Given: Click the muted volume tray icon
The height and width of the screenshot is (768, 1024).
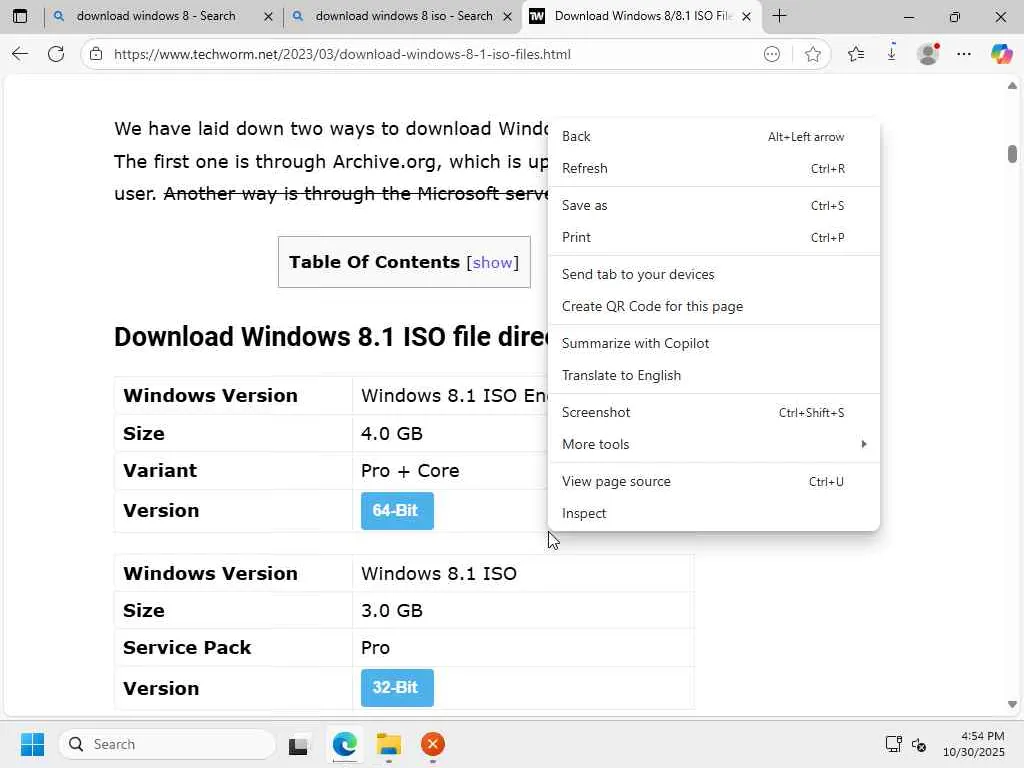Looking at the screenshot, I should coord(919,744).
